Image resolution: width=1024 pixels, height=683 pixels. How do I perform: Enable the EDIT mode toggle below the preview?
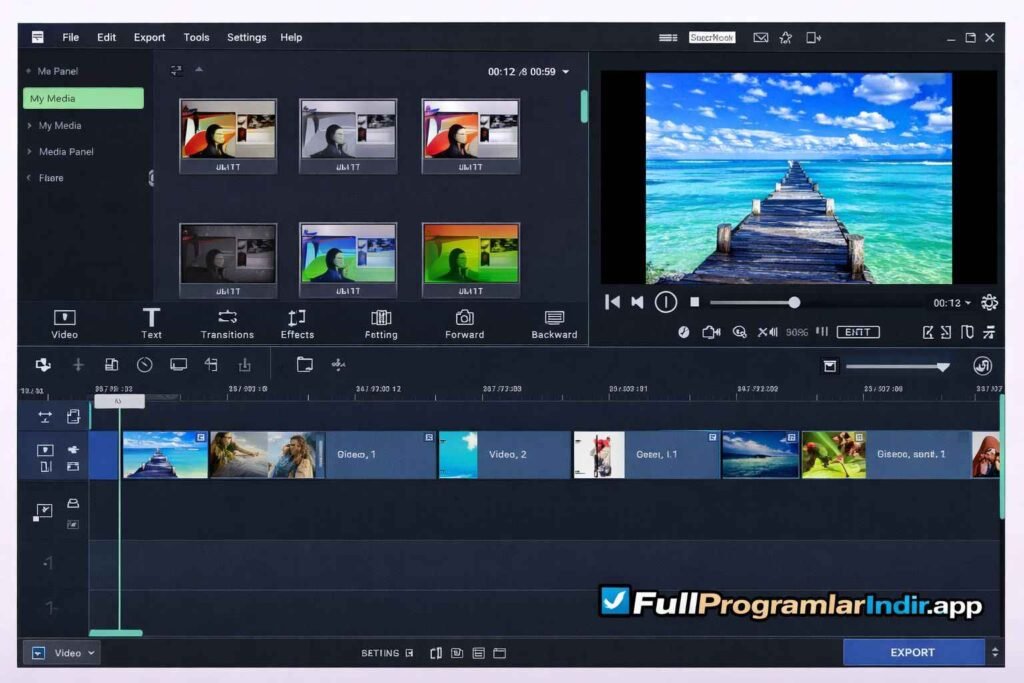click(x=857, y=331)
